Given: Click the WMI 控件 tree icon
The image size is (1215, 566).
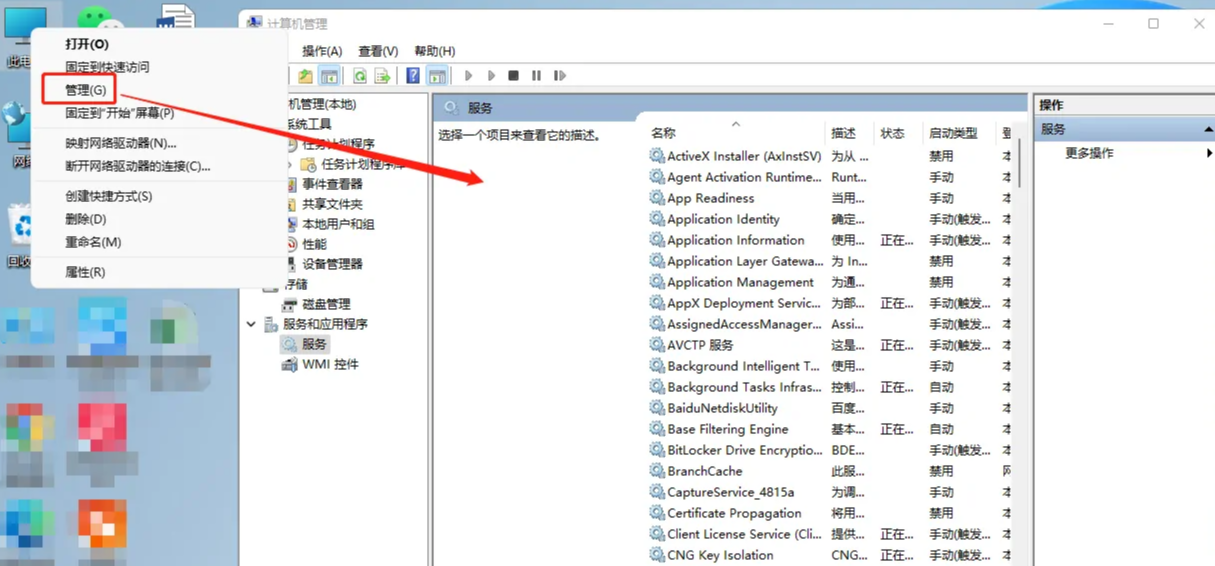Looking at the screenshot, I should click(290, 364).
